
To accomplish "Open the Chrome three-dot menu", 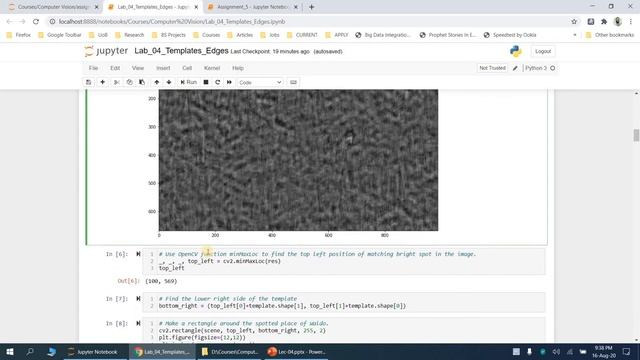I will point(631,22).
